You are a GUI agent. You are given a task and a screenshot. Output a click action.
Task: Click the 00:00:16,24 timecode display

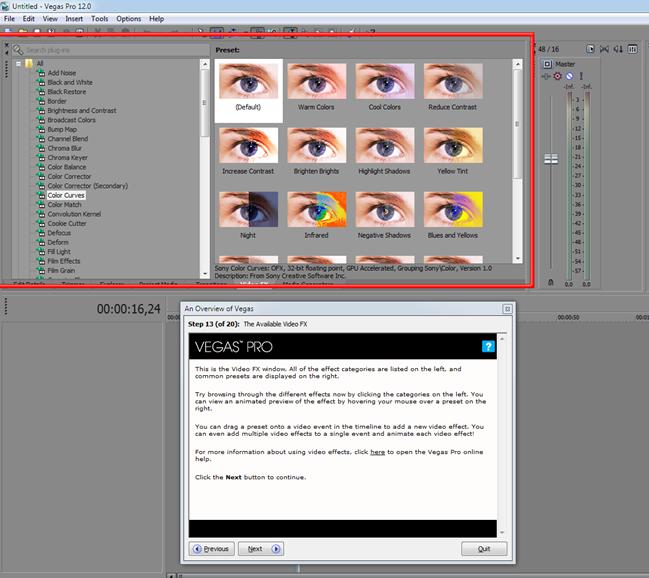128,309
